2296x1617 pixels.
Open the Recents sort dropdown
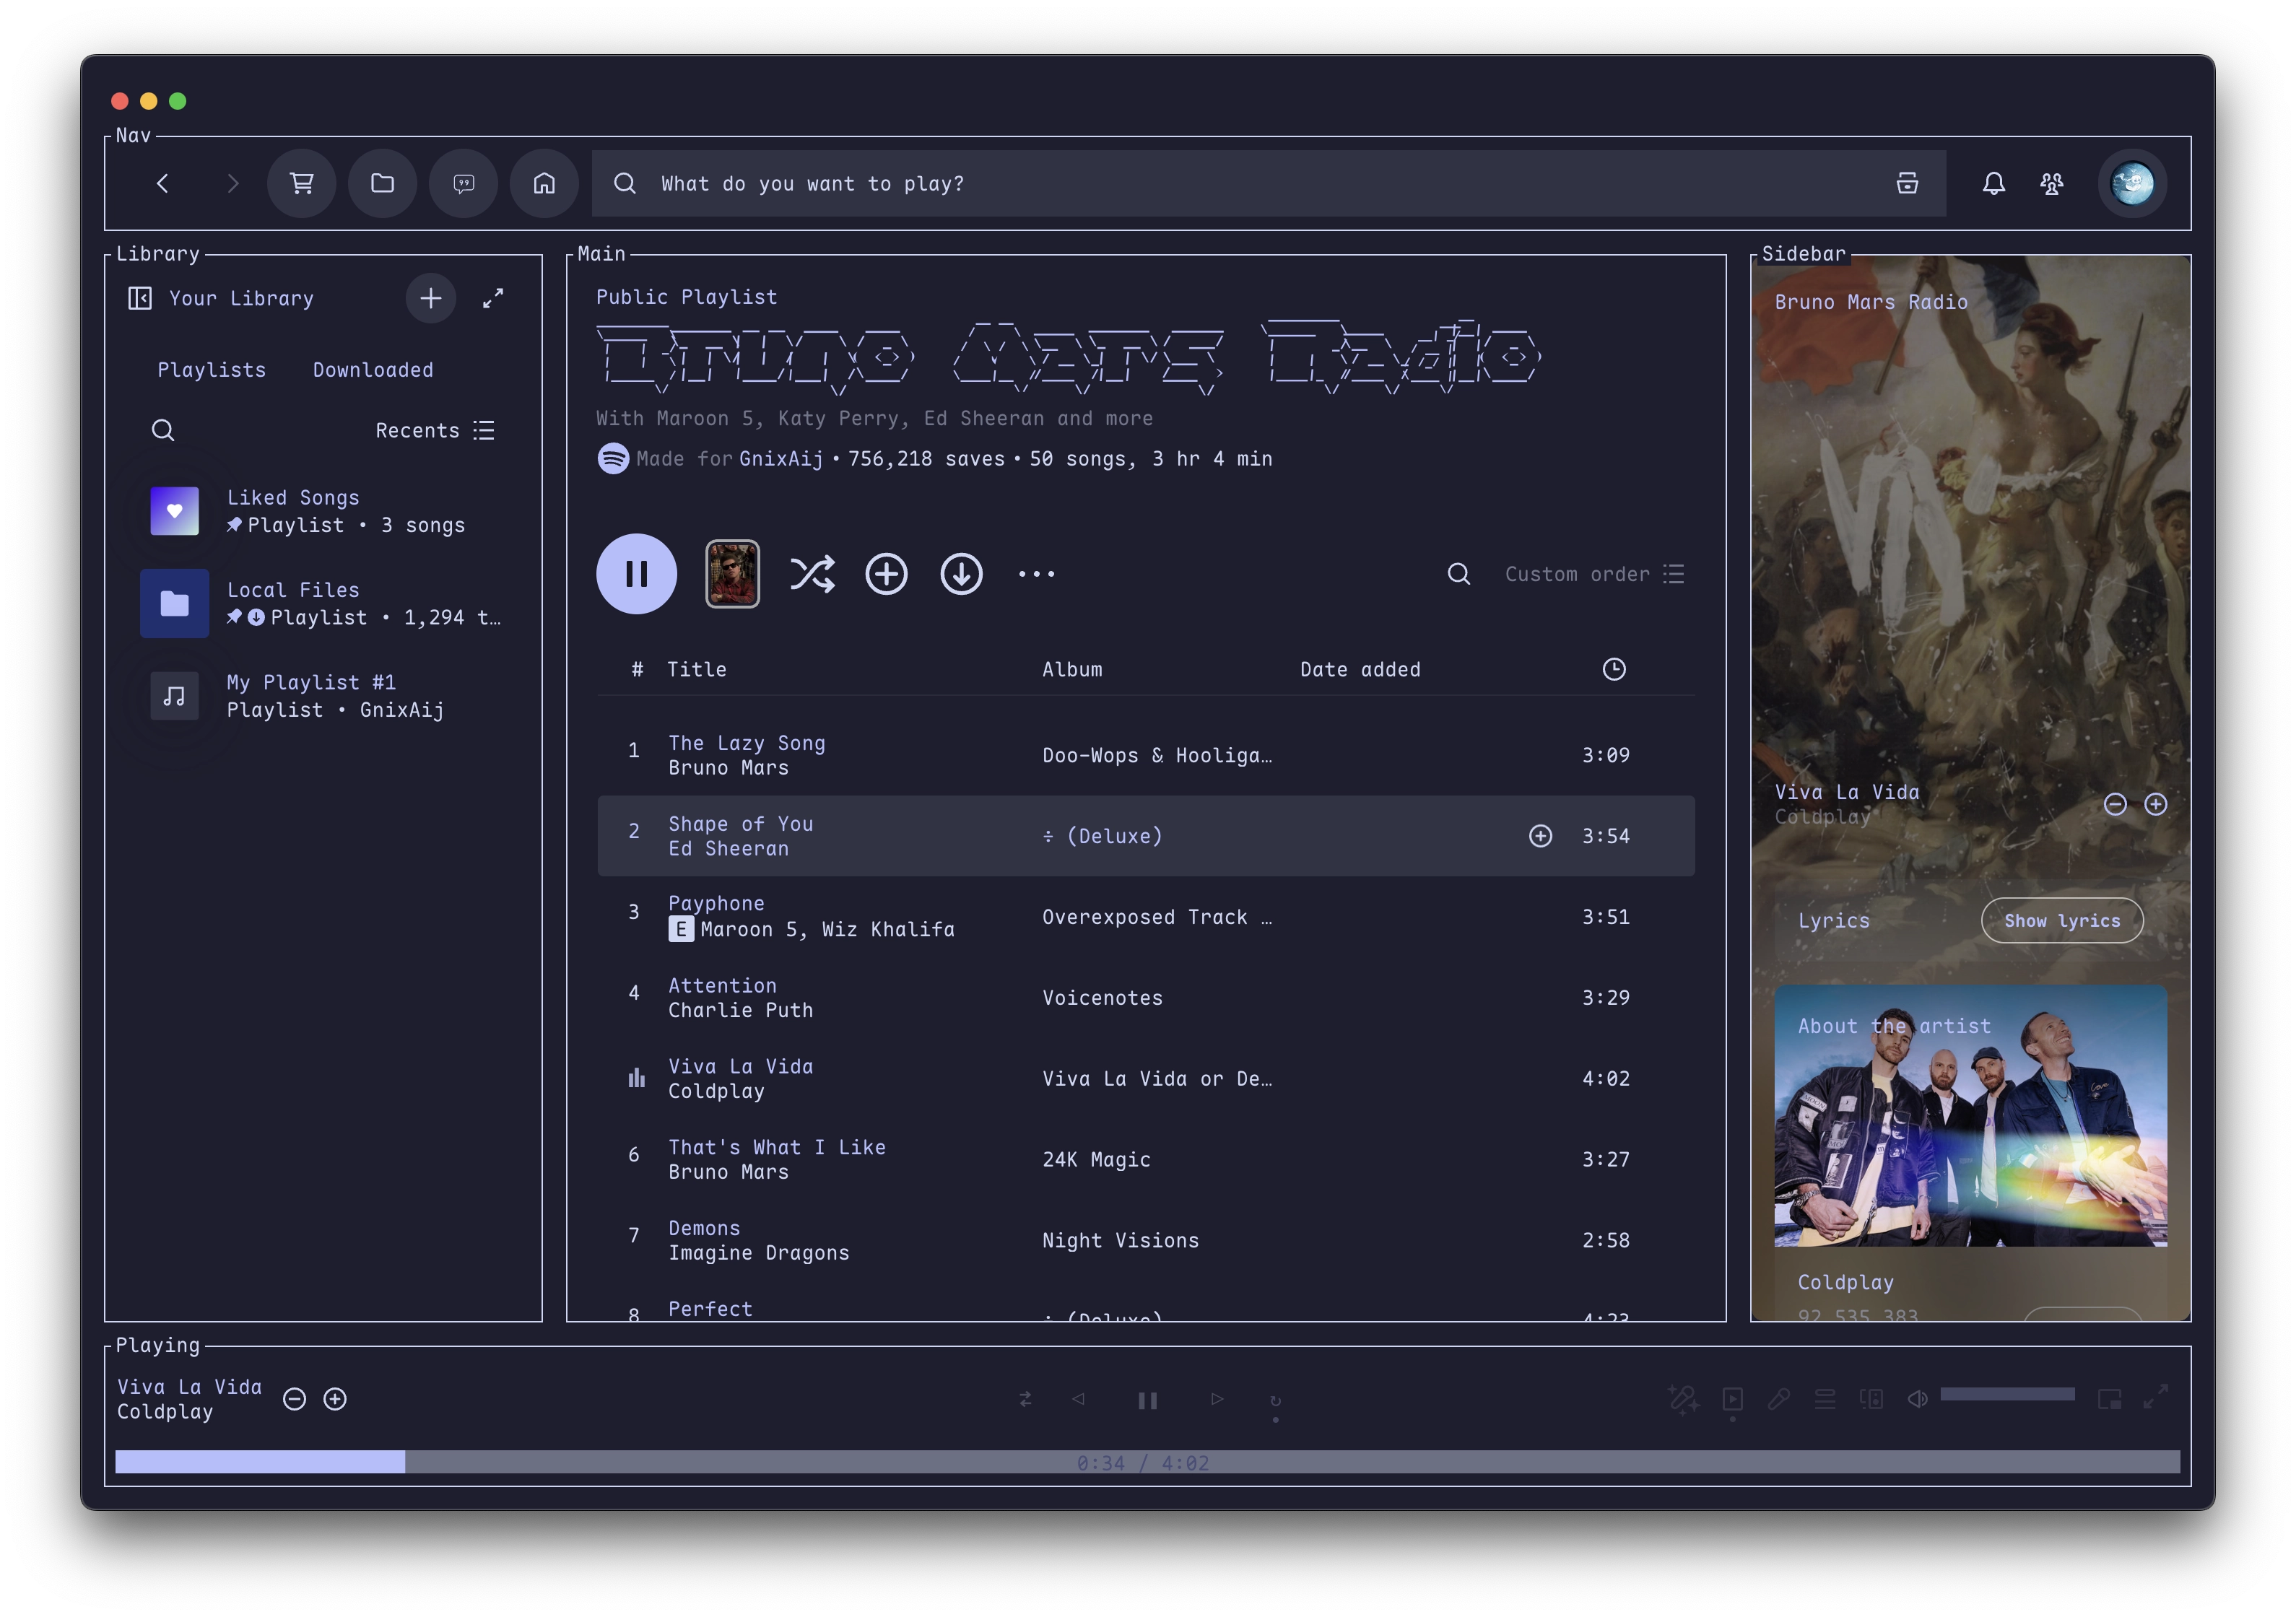pyautogui.click(x=435, y=430)
